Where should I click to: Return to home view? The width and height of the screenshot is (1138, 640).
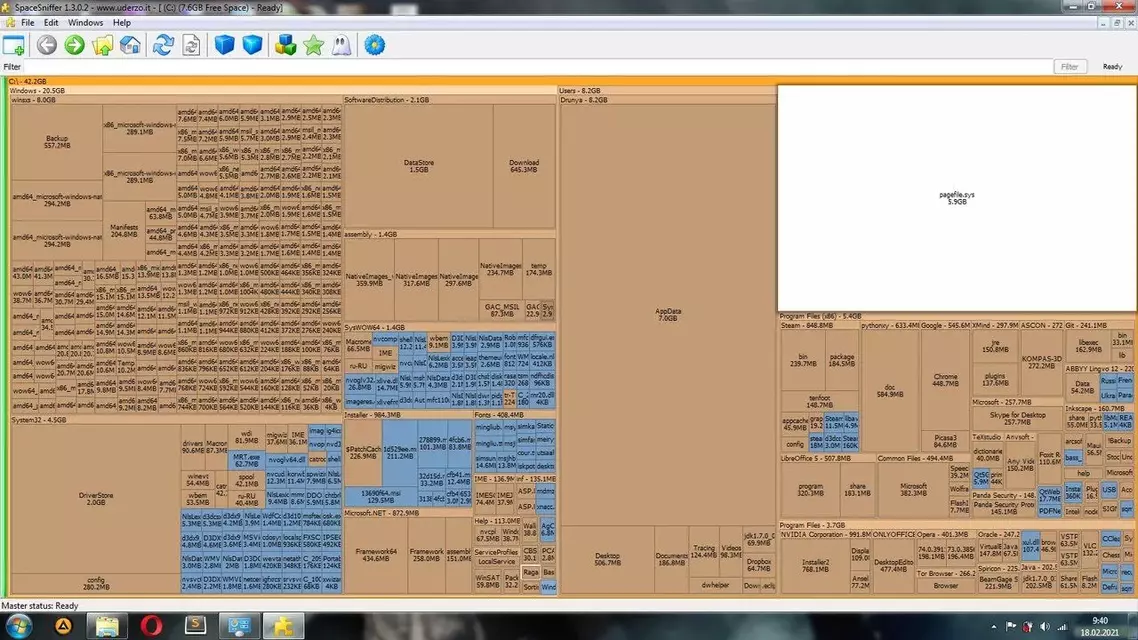click(x=130, y=45)
